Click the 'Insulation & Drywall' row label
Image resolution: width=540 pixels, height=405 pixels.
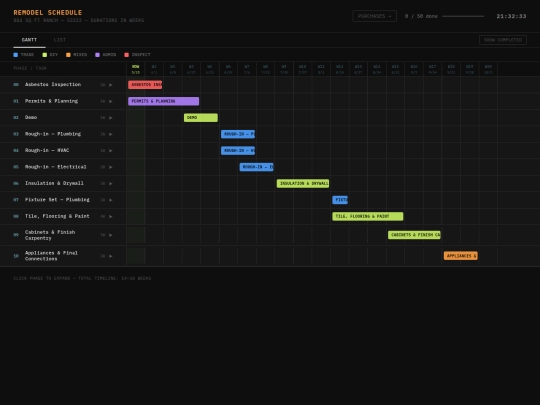54,184
